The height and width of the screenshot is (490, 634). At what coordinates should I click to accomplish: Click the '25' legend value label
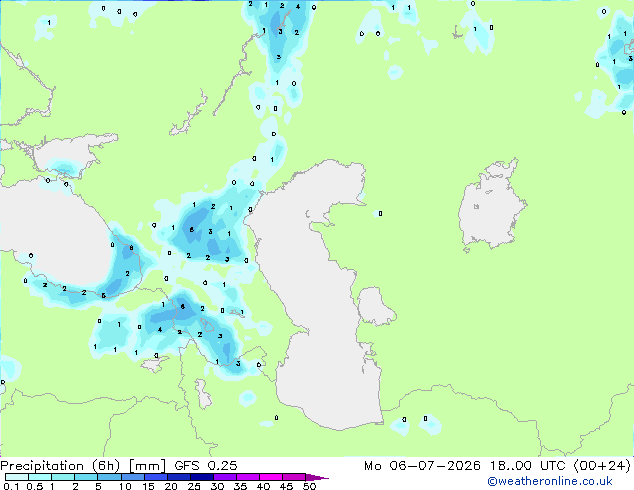point(194,486)
